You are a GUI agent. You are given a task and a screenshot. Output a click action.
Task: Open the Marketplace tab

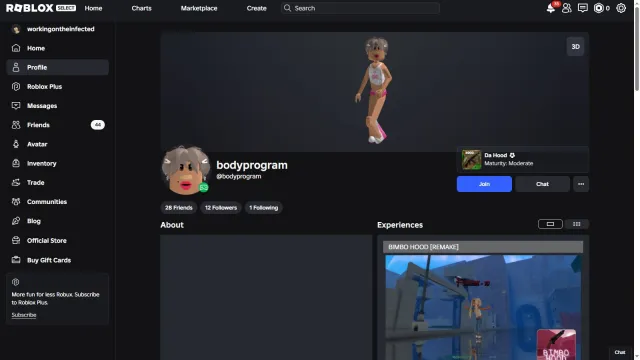(x=199, y=8)
